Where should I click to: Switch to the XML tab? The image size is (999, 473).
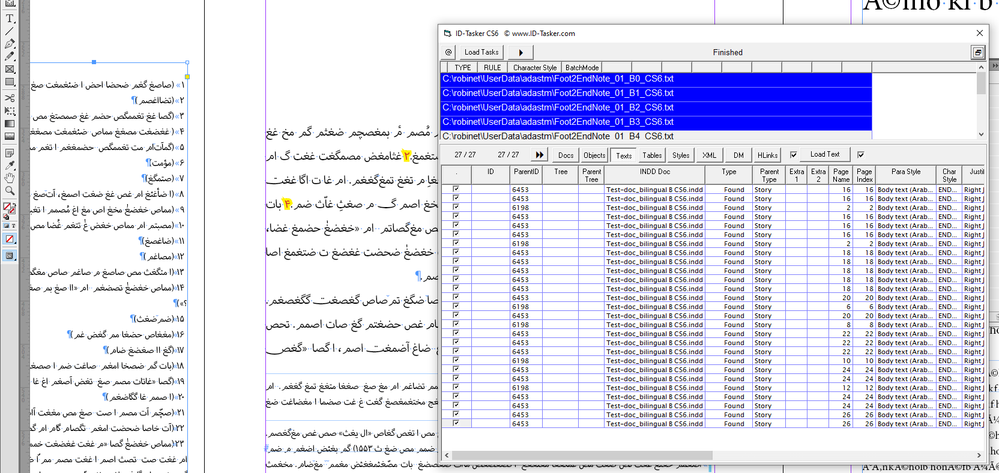pyautogui.click(x=710, y=155)
